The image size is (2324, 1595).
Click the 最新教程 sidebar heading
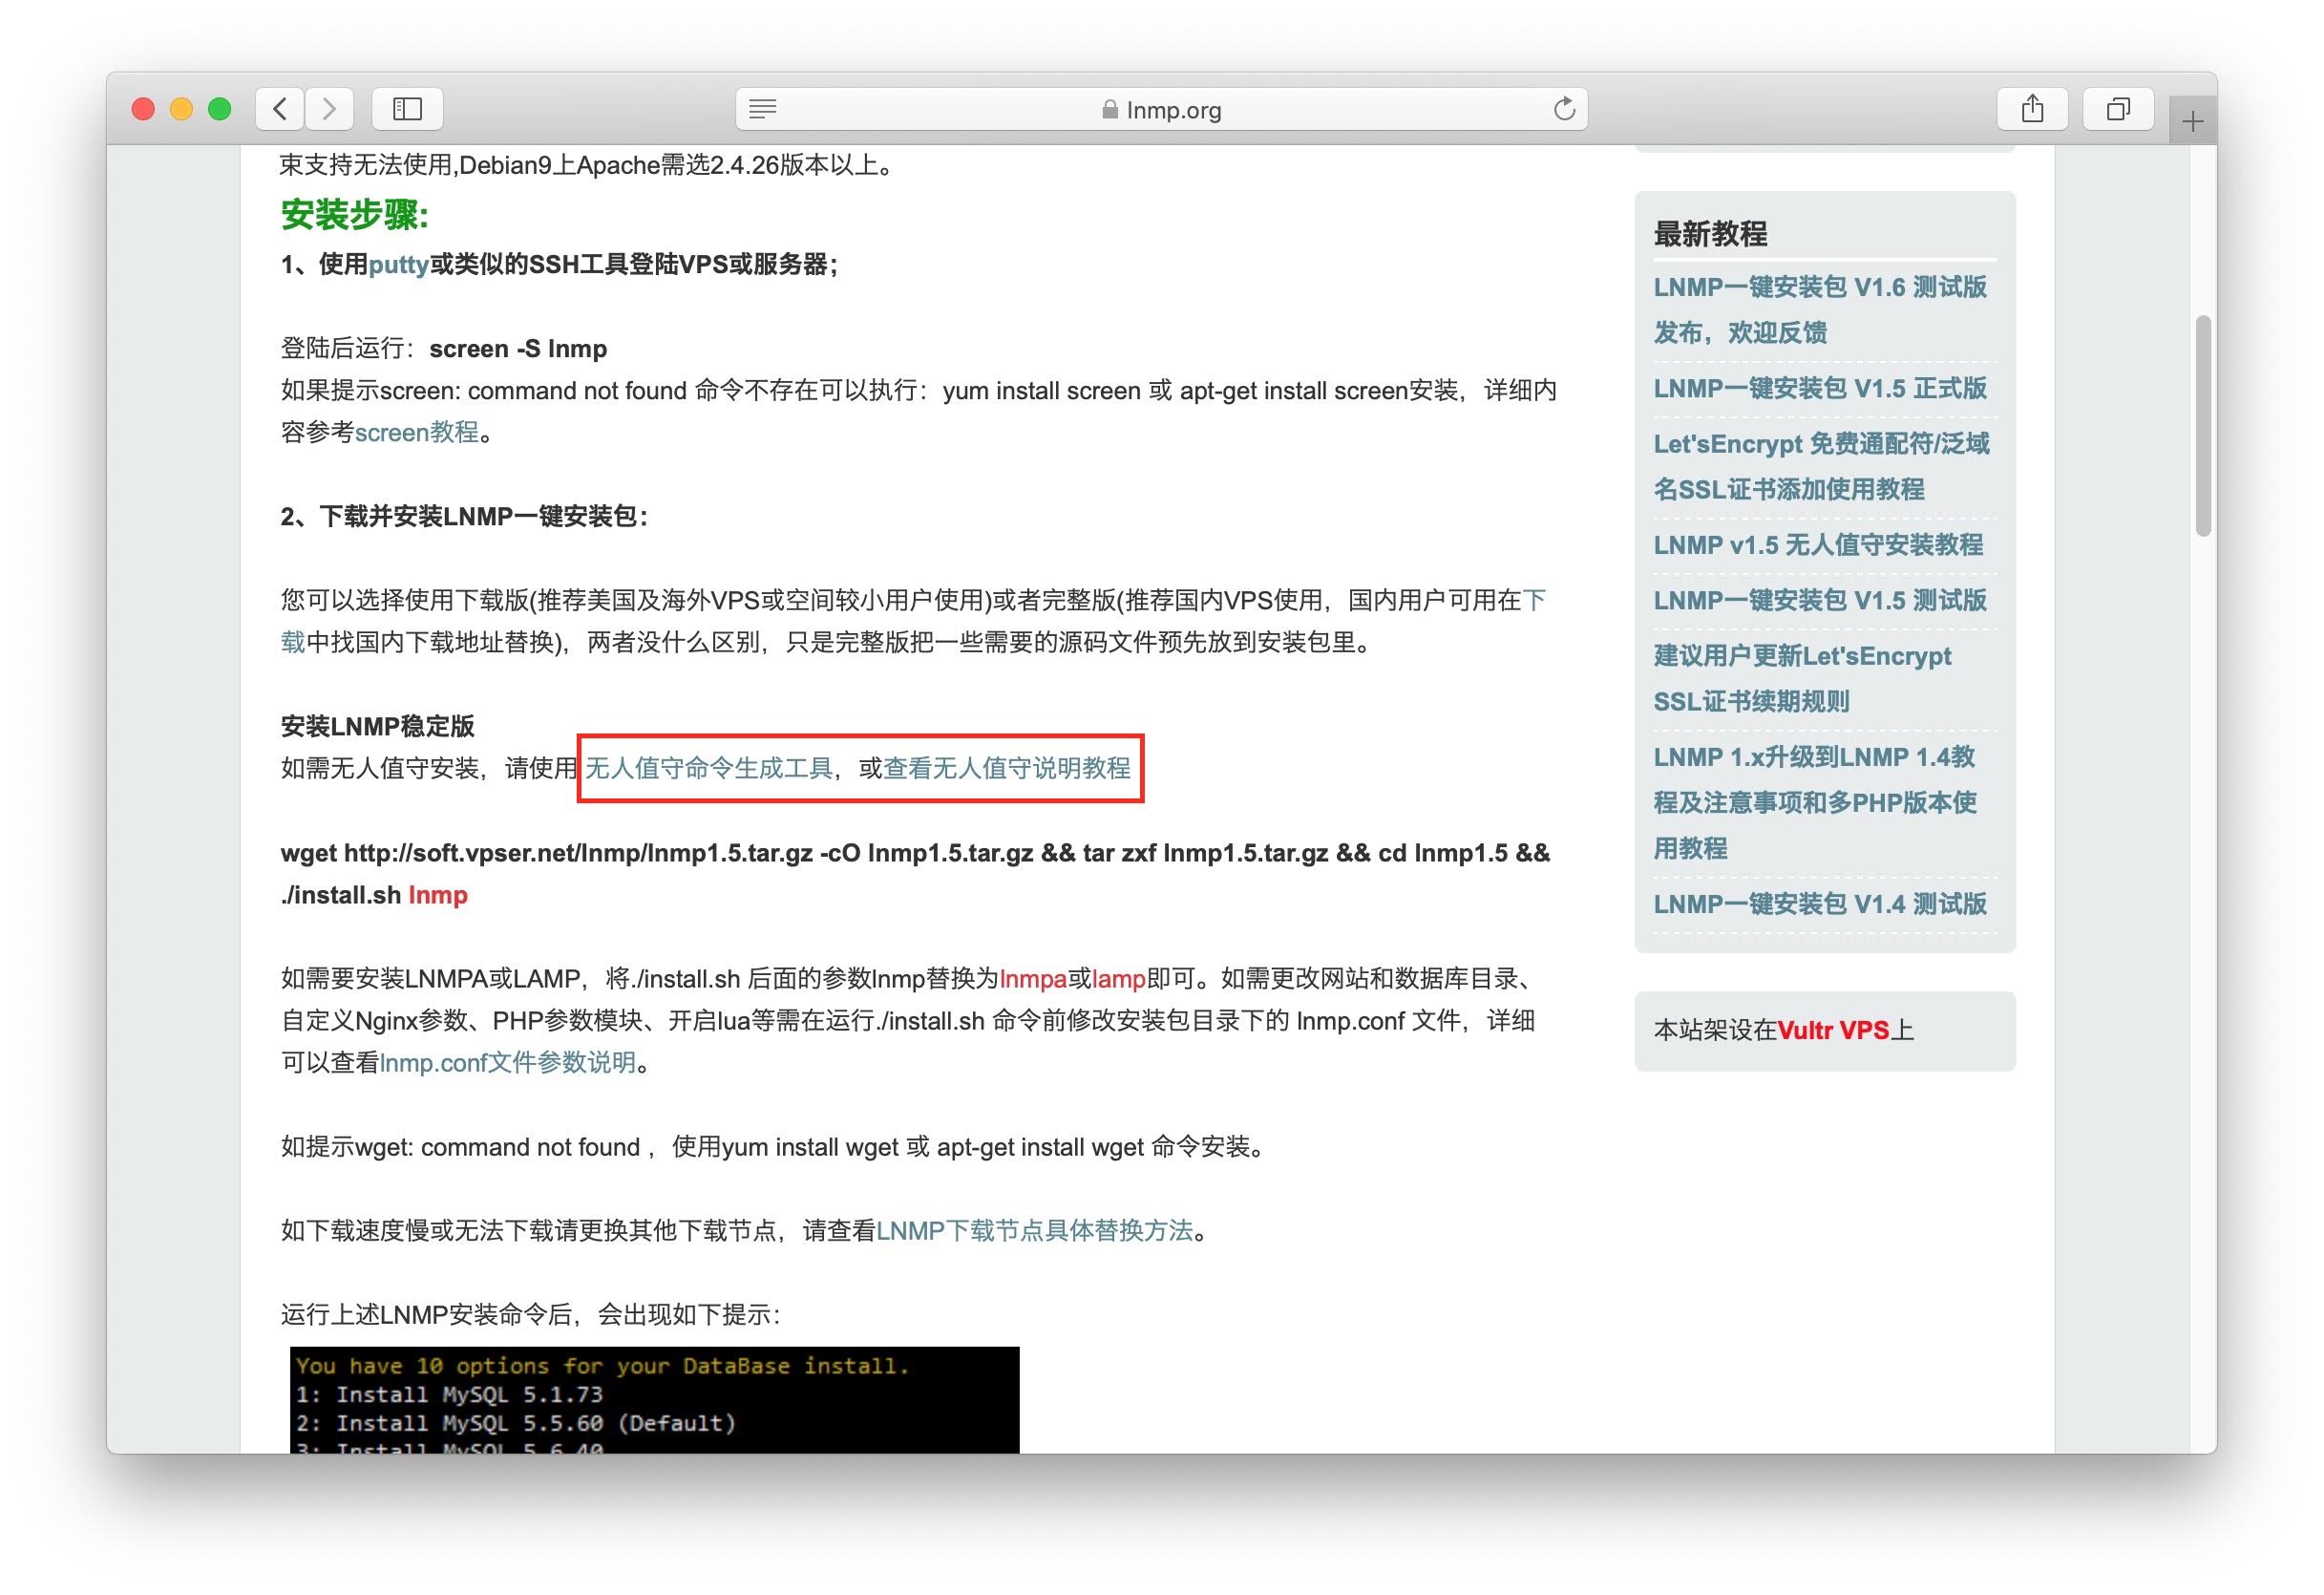(1710, 234)
